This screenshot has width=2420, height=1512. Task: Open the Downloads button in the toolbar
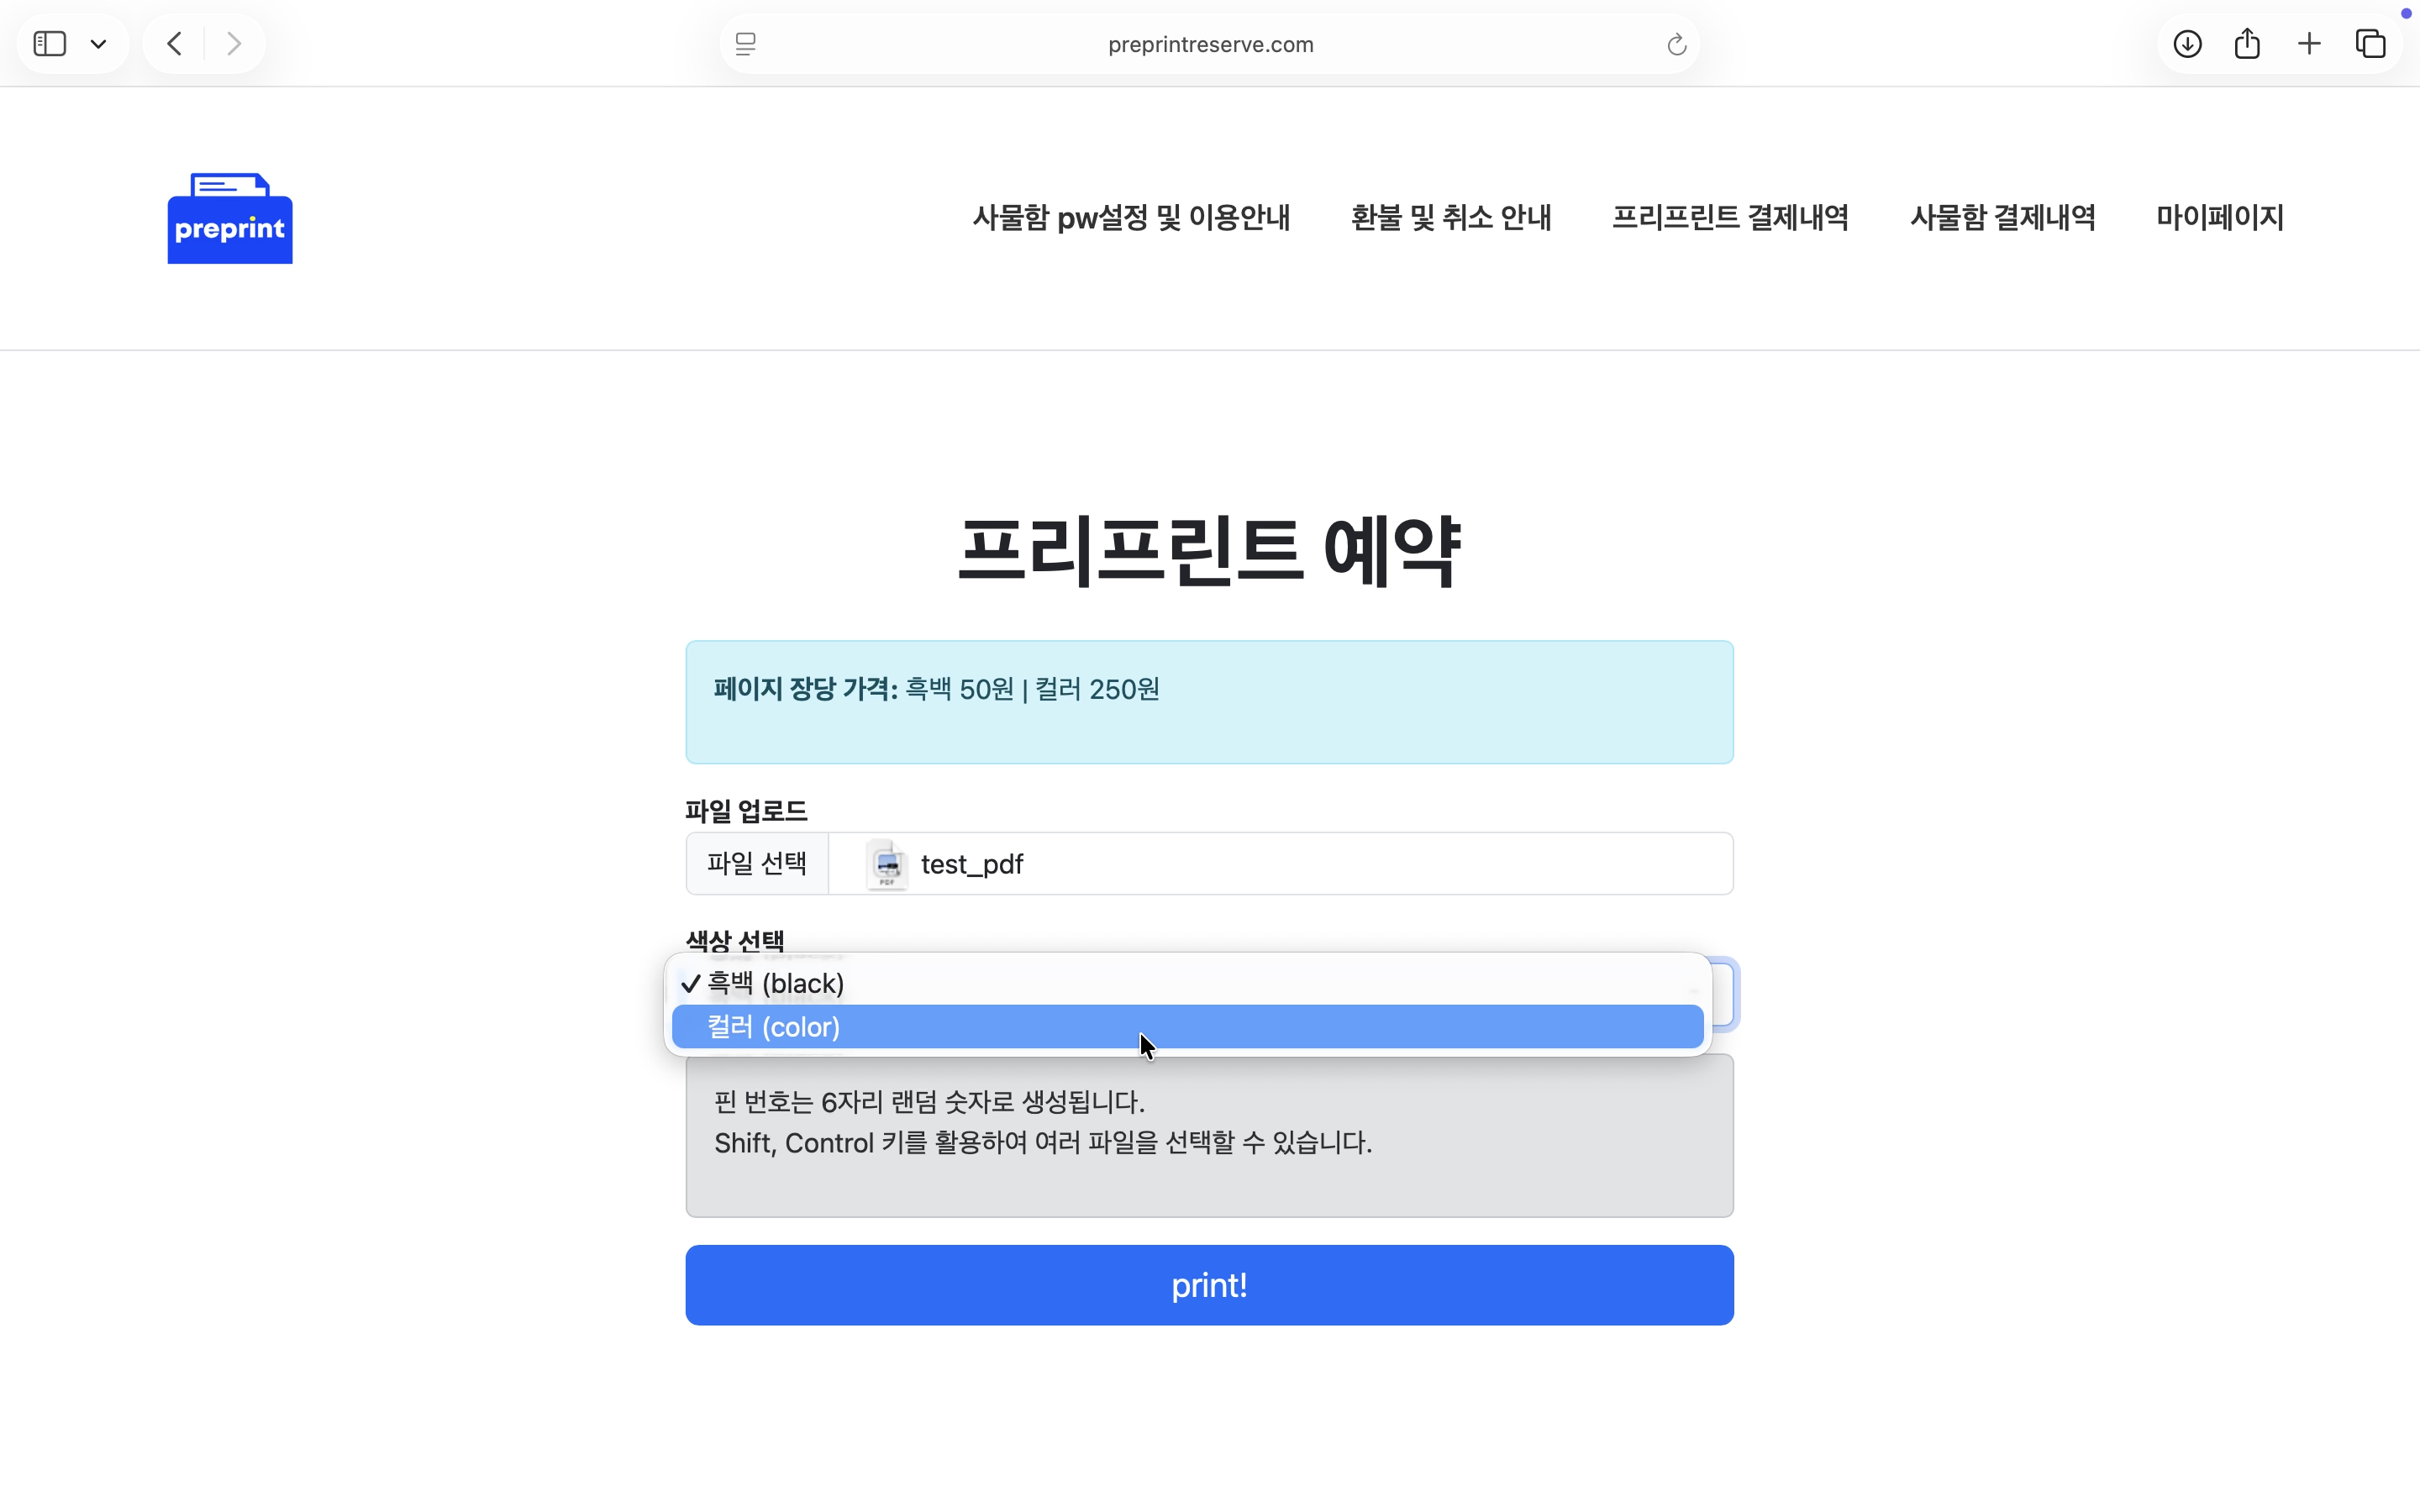(2186, 43)
